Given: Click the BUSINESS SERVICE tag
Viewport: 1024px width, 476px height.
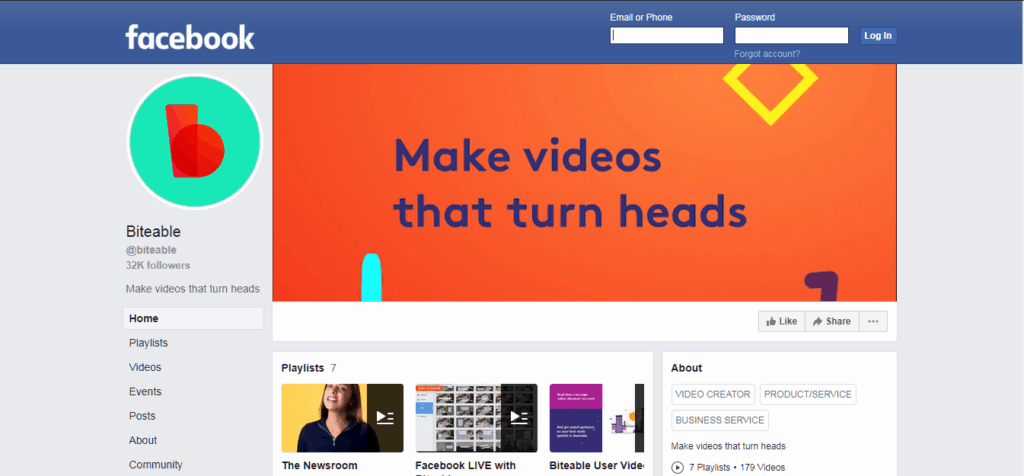Looking at the screenshot, I should pyautogui.click(x=720, y=420).
